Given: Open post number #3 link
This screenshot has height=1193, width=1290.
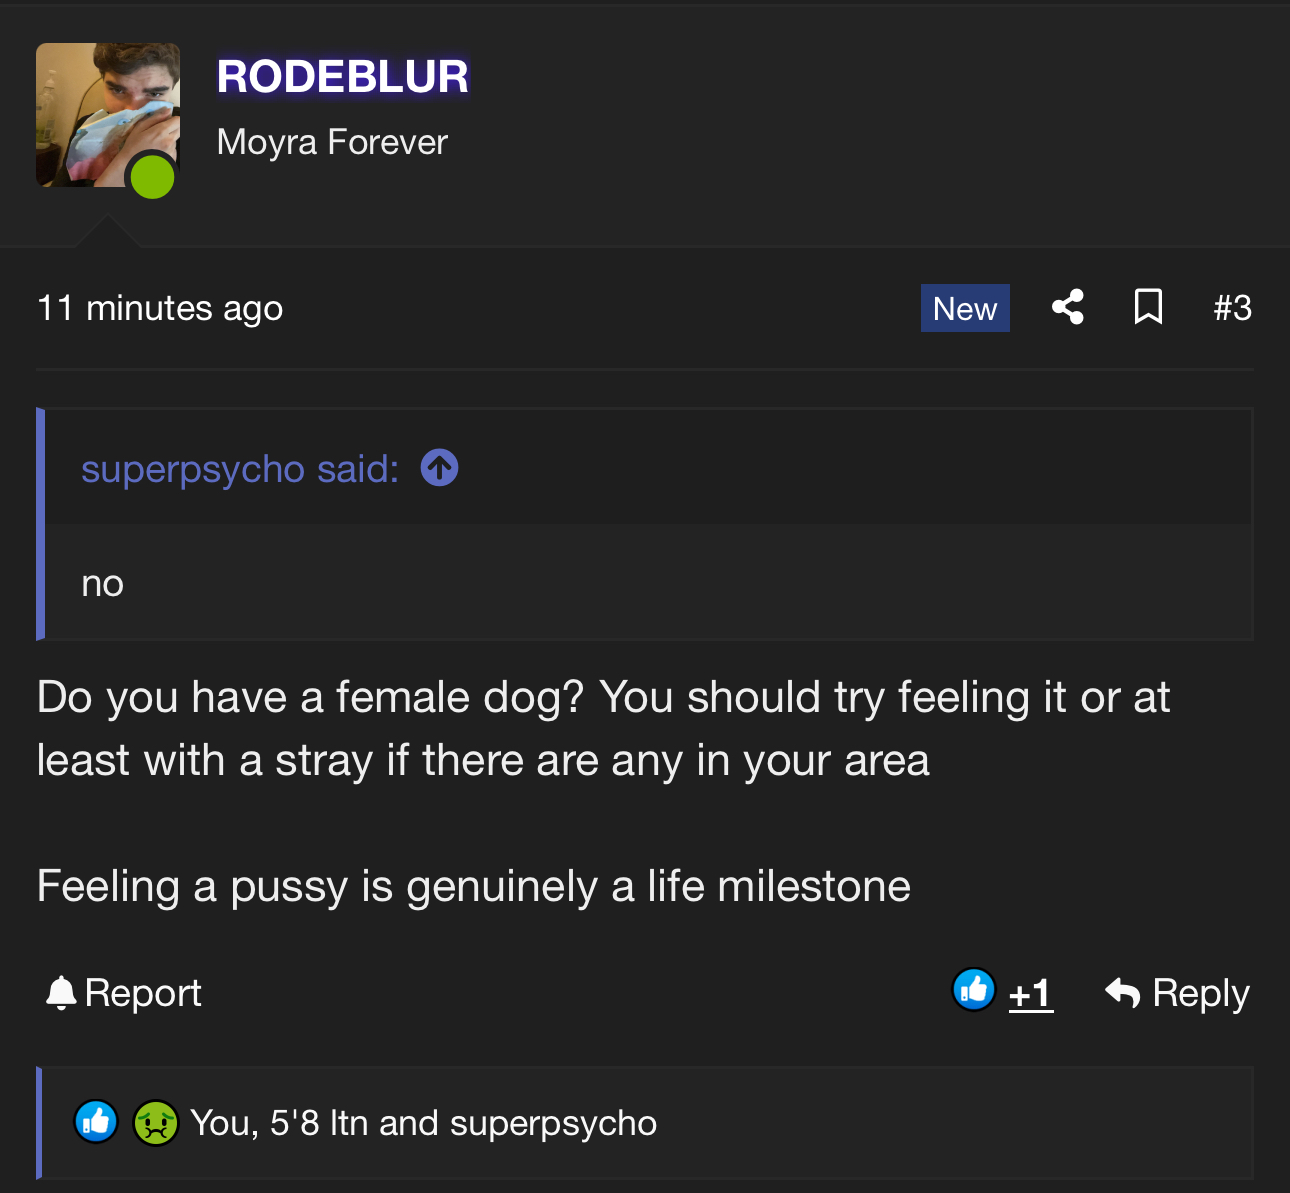Looking at the screenshot, I should point(1232,308).
